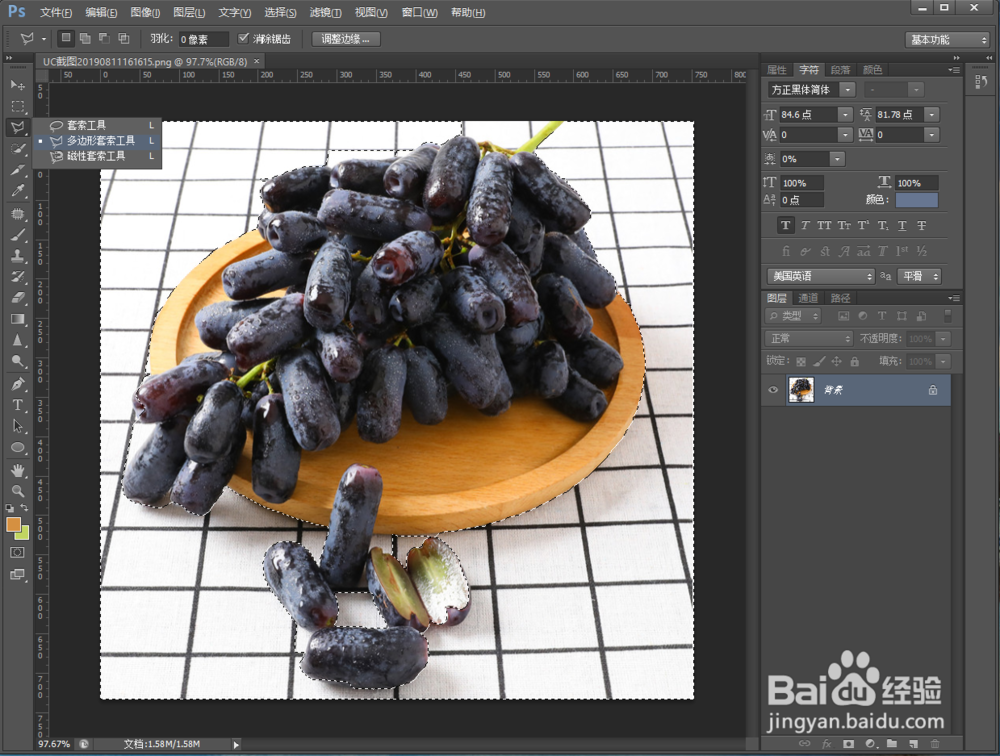The width and height of the screenshot is (1000, 756).
Task: Select the Horizontal Type tool
Action: (x=18, y=405)
